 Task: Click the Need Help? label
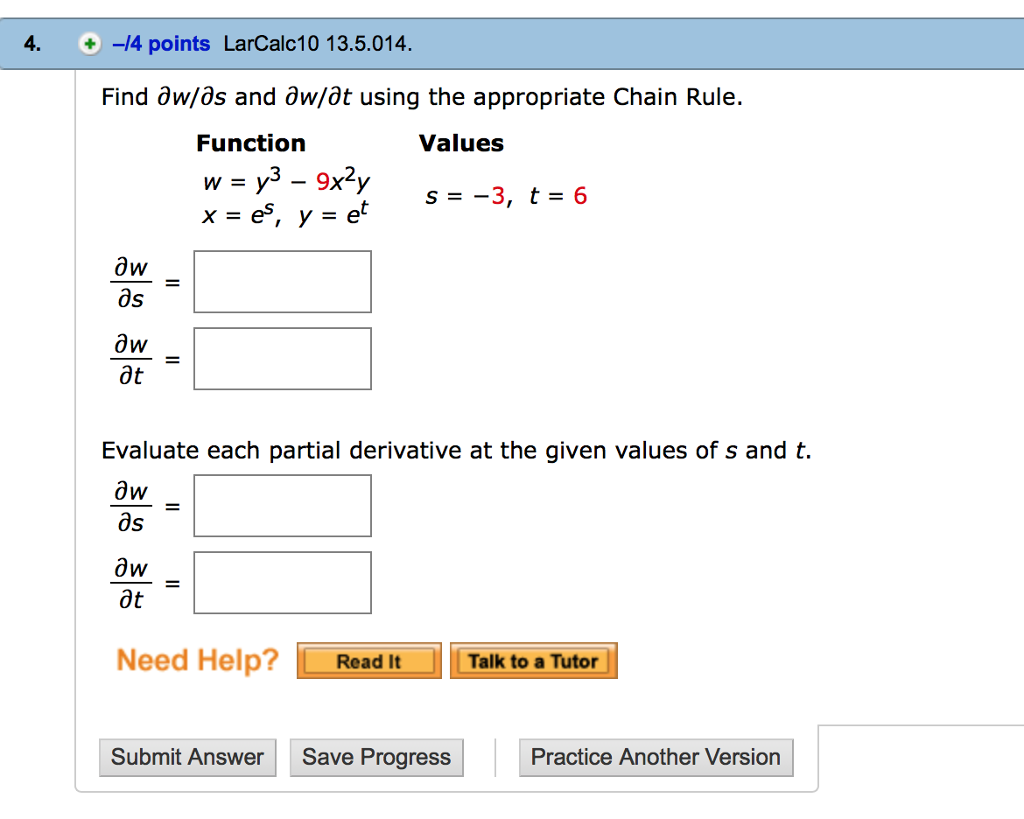(197, 660)
